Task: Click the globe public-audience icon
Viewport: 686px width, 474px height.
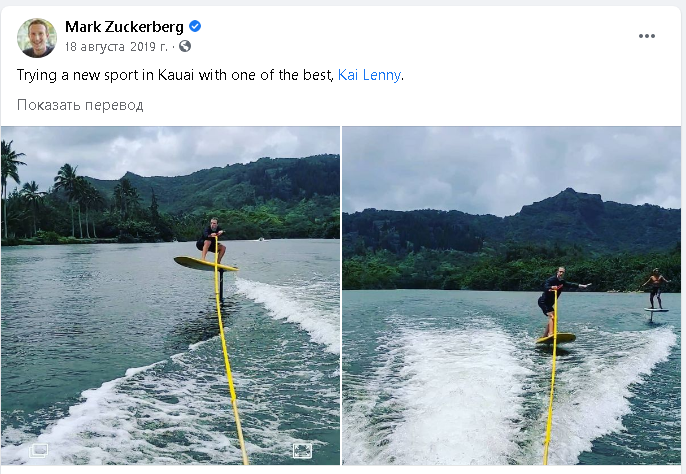Action: (185, 46)
